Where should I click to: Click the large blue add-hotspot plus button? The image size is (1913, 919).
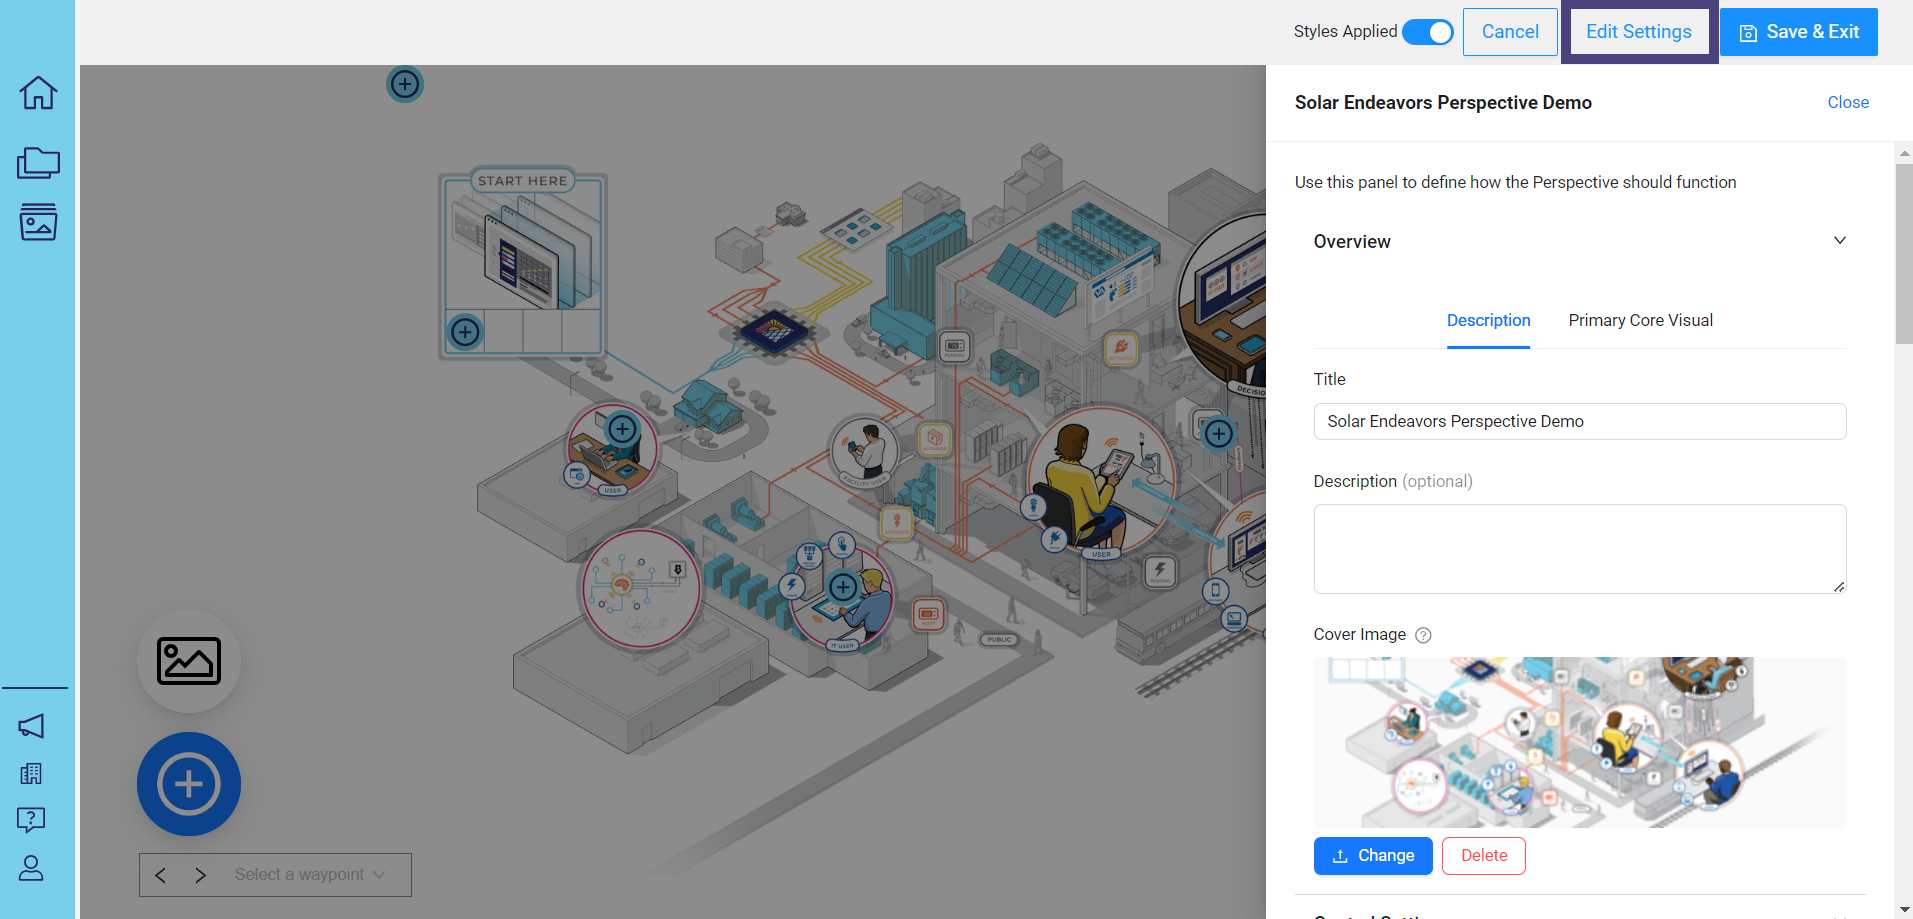(x=189, y=784)
